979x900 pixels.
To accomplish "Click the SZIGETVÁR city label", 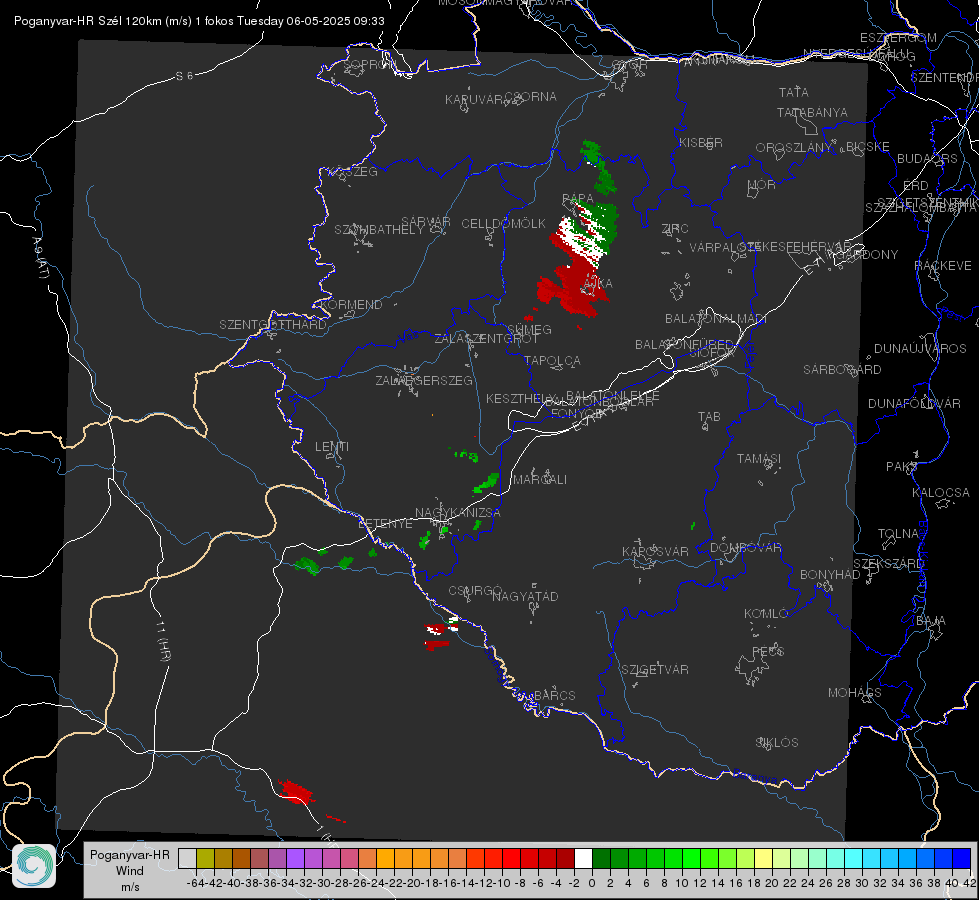I will pos(655,670).
